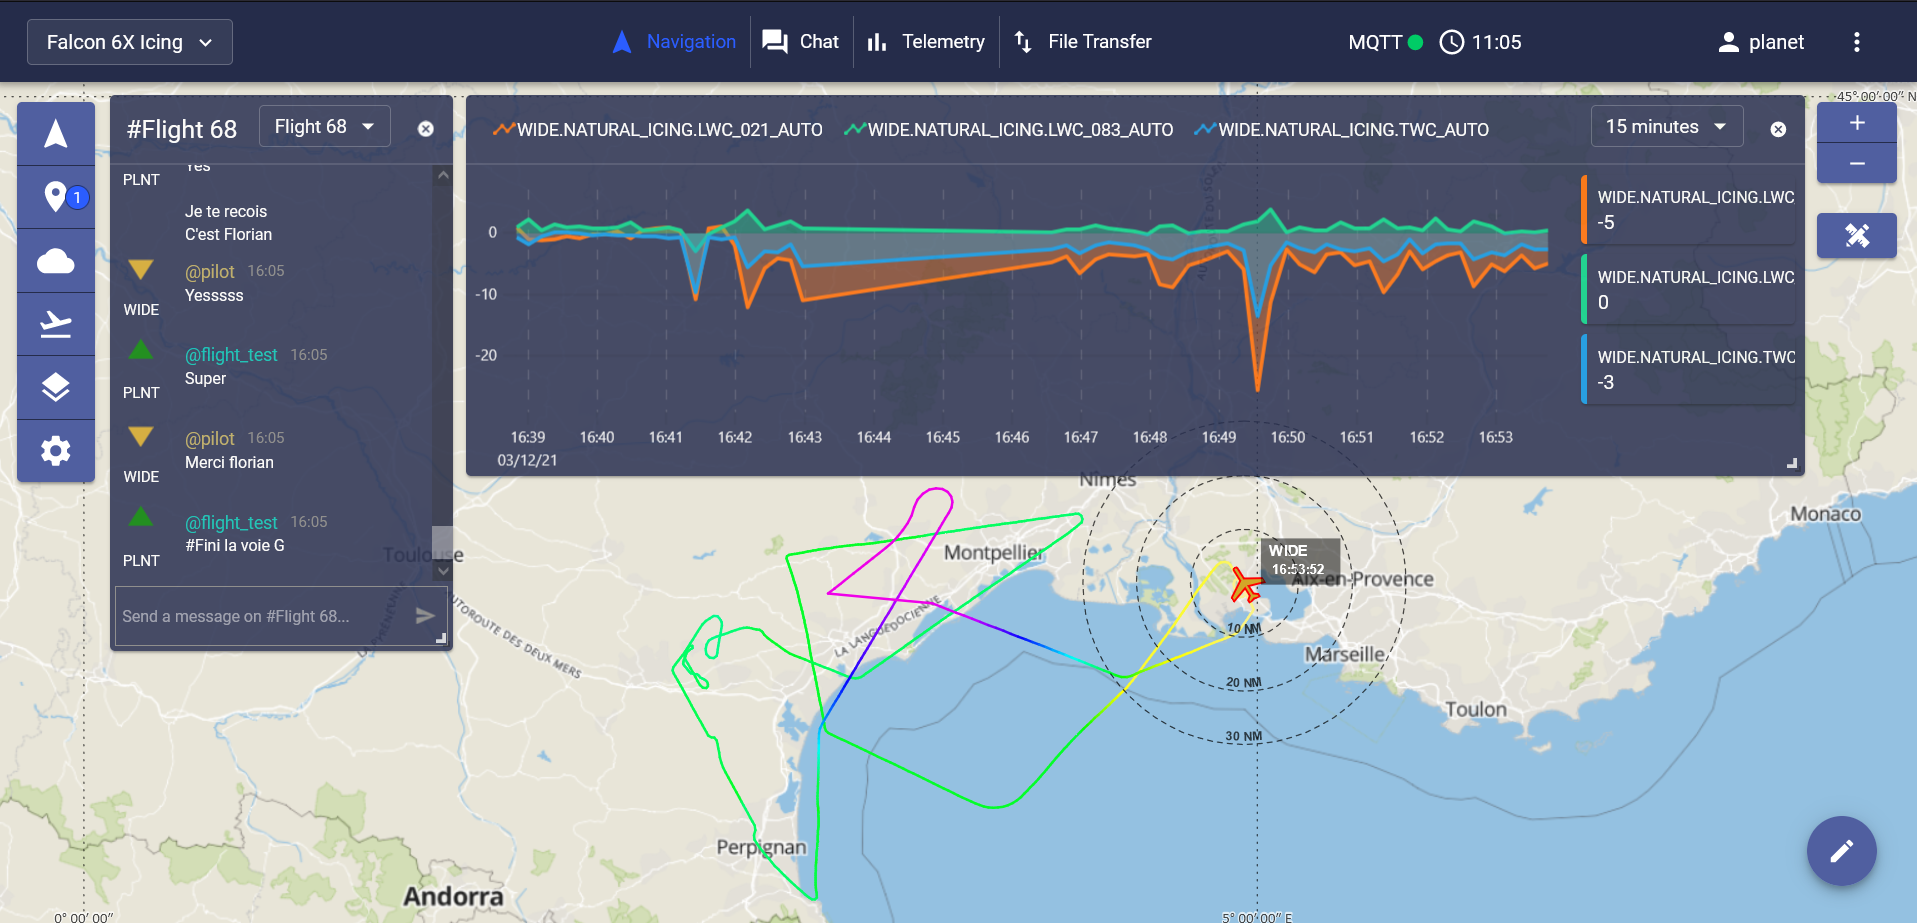Zoom in the map with plus button
The width and height of the screenshot is (1917, 923).
coord(1857,123)
